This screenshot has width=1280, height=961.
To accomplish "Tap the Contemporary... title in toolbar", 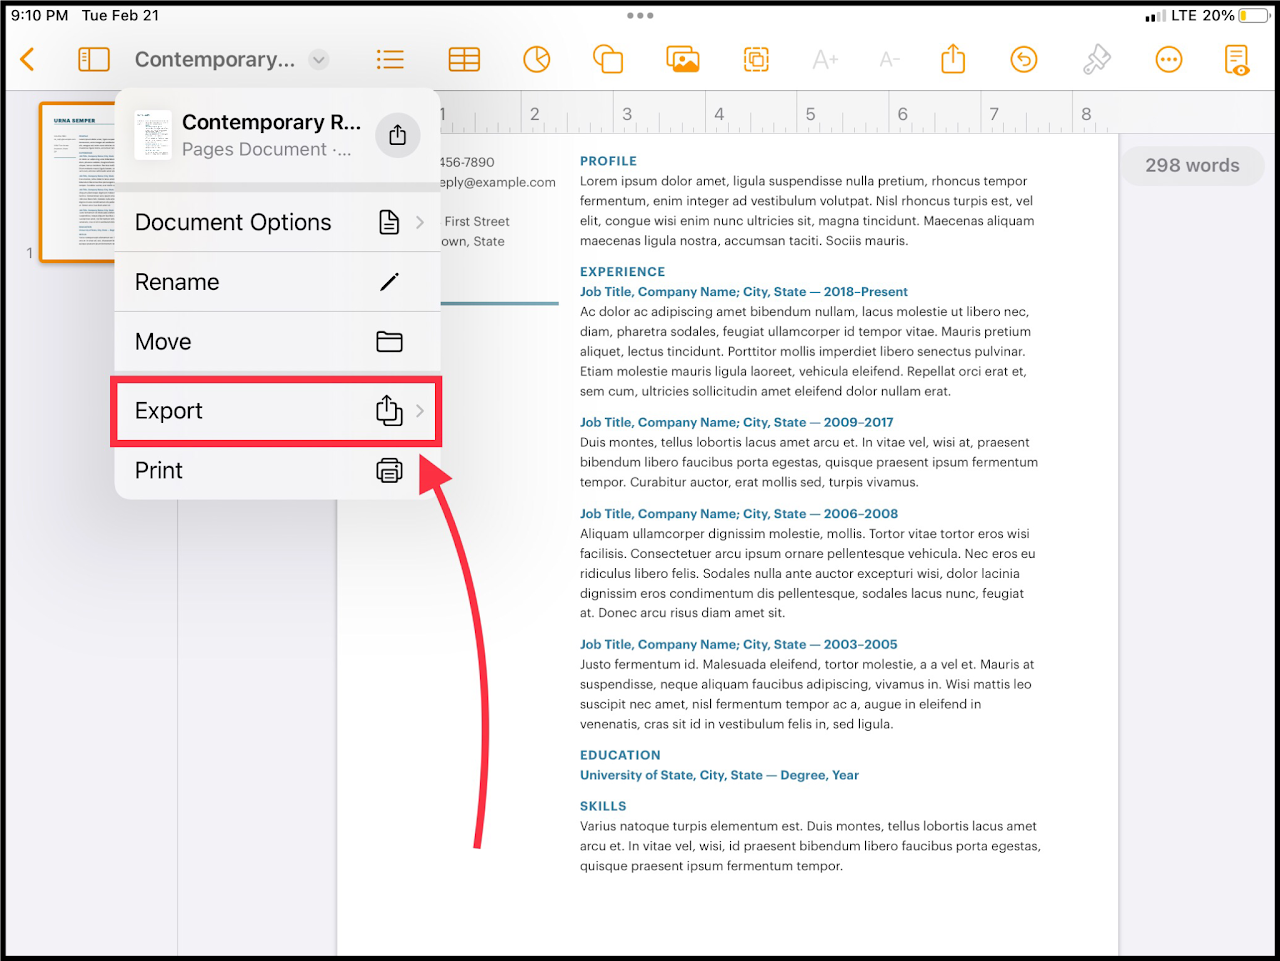I will (215, 60).
